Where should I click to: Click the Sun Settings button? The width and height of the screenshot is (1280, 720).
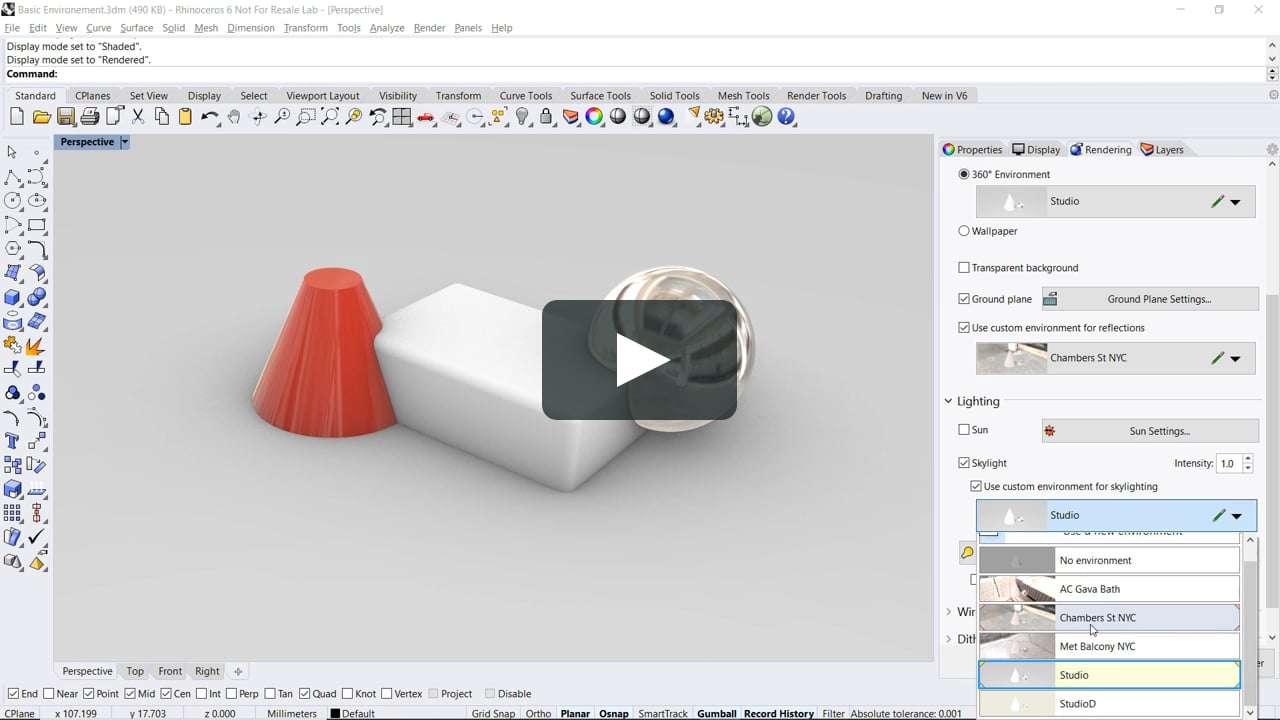(x=1150, y=431)
